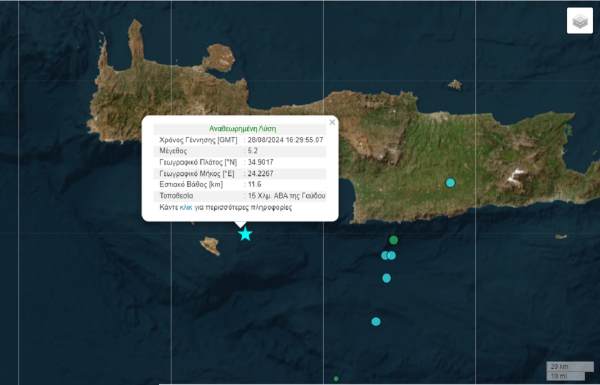Select the 'Εστιακό Βάθος [km]' label

191,184
